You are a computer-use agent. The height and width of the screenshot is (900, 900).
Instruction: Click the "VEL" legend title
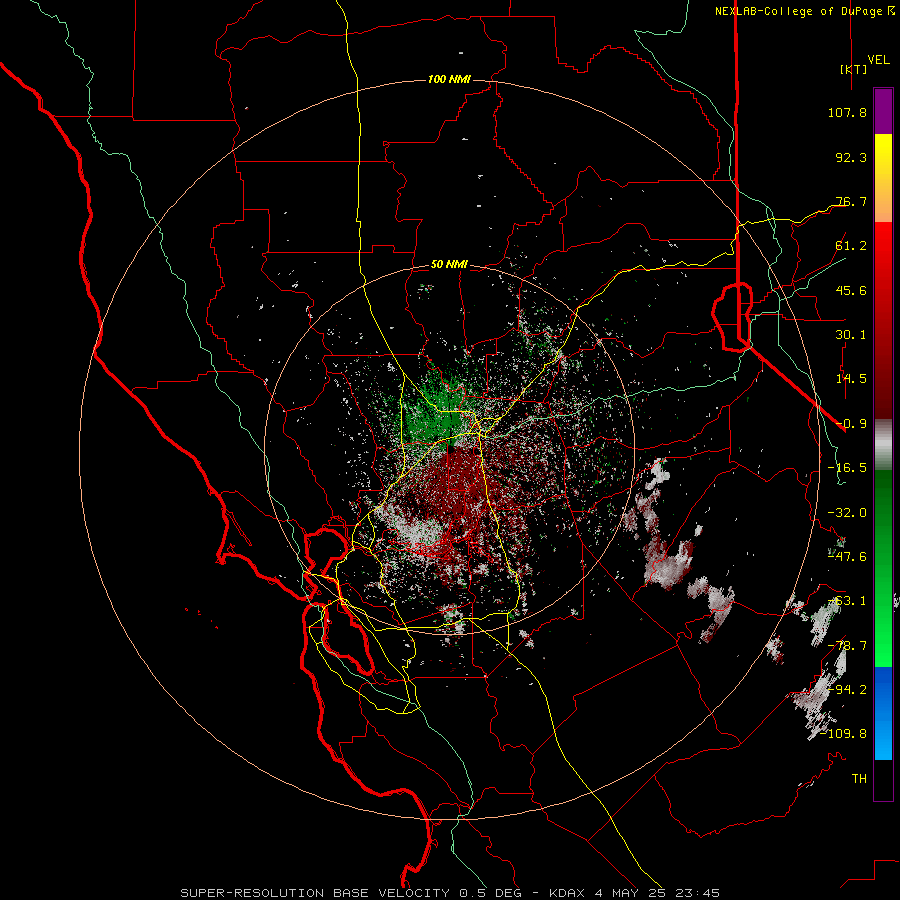point(878,59)
